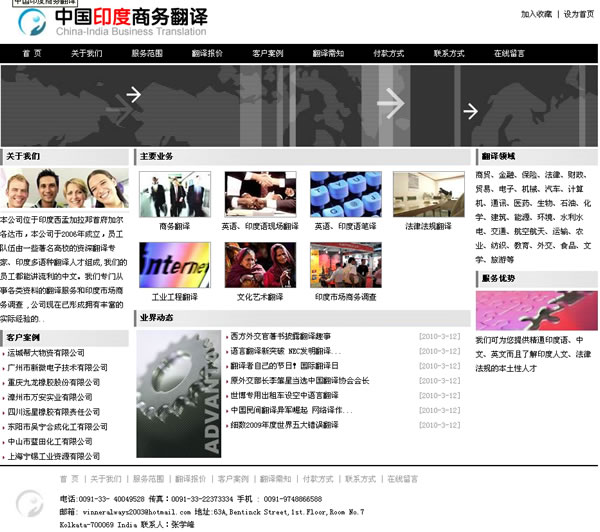Image resolution: width=600 pixels, height=532 pixels.
Task: Open 翻译报价 in the navigation bar
Action: (x=207, y=53)
